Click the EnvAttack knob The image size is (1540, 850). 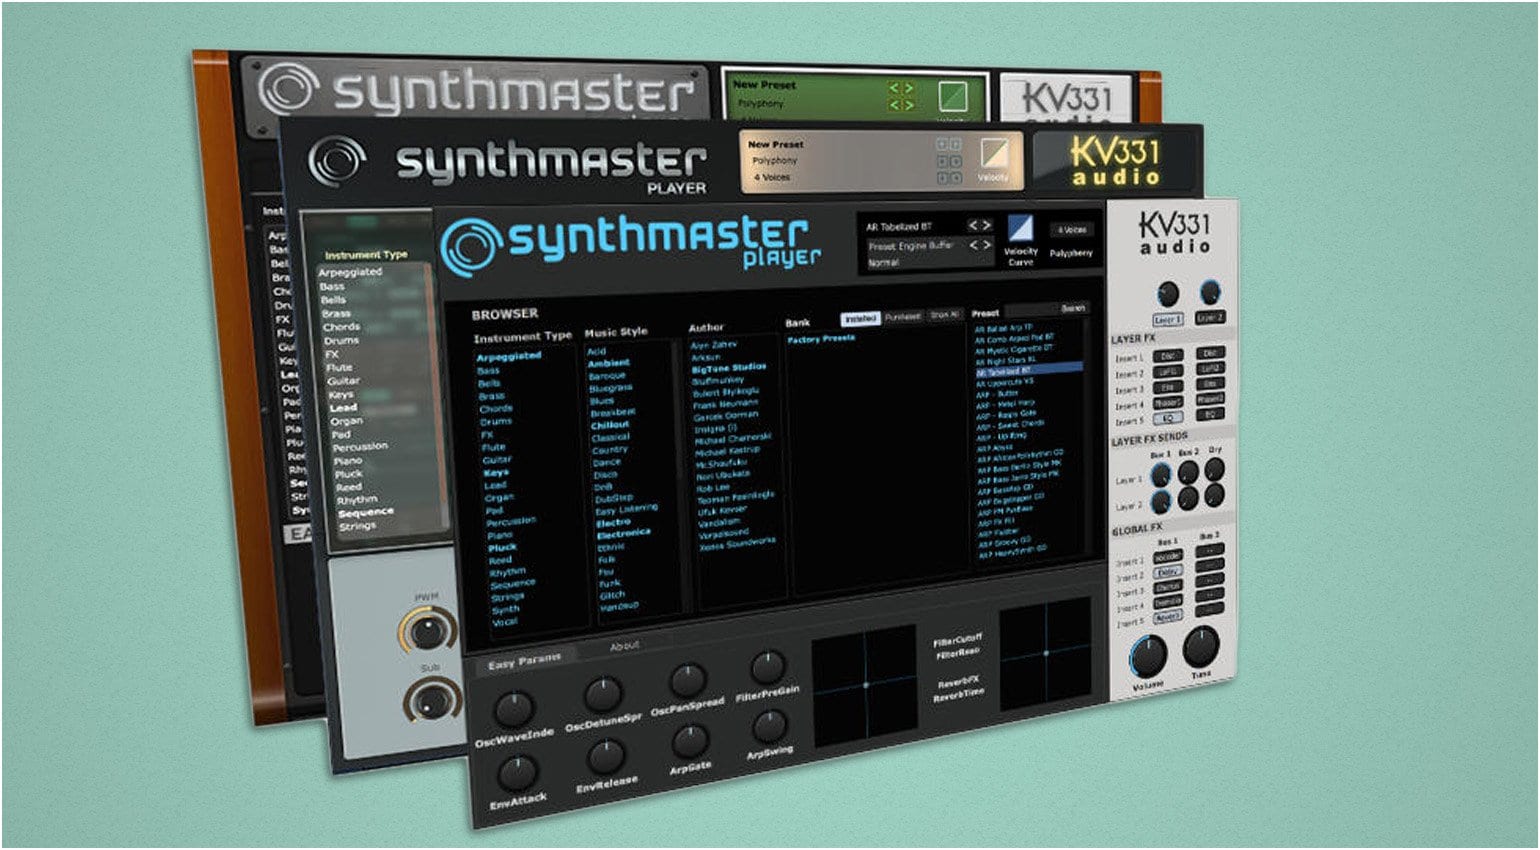click(x=517, y=773)
